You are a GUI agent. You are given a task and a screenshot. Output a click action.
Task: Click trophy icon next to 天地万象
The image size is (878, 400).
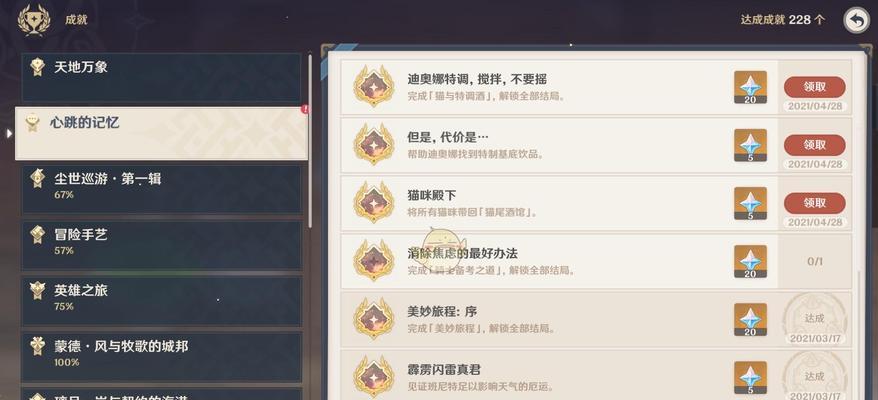tap(38, 67)
